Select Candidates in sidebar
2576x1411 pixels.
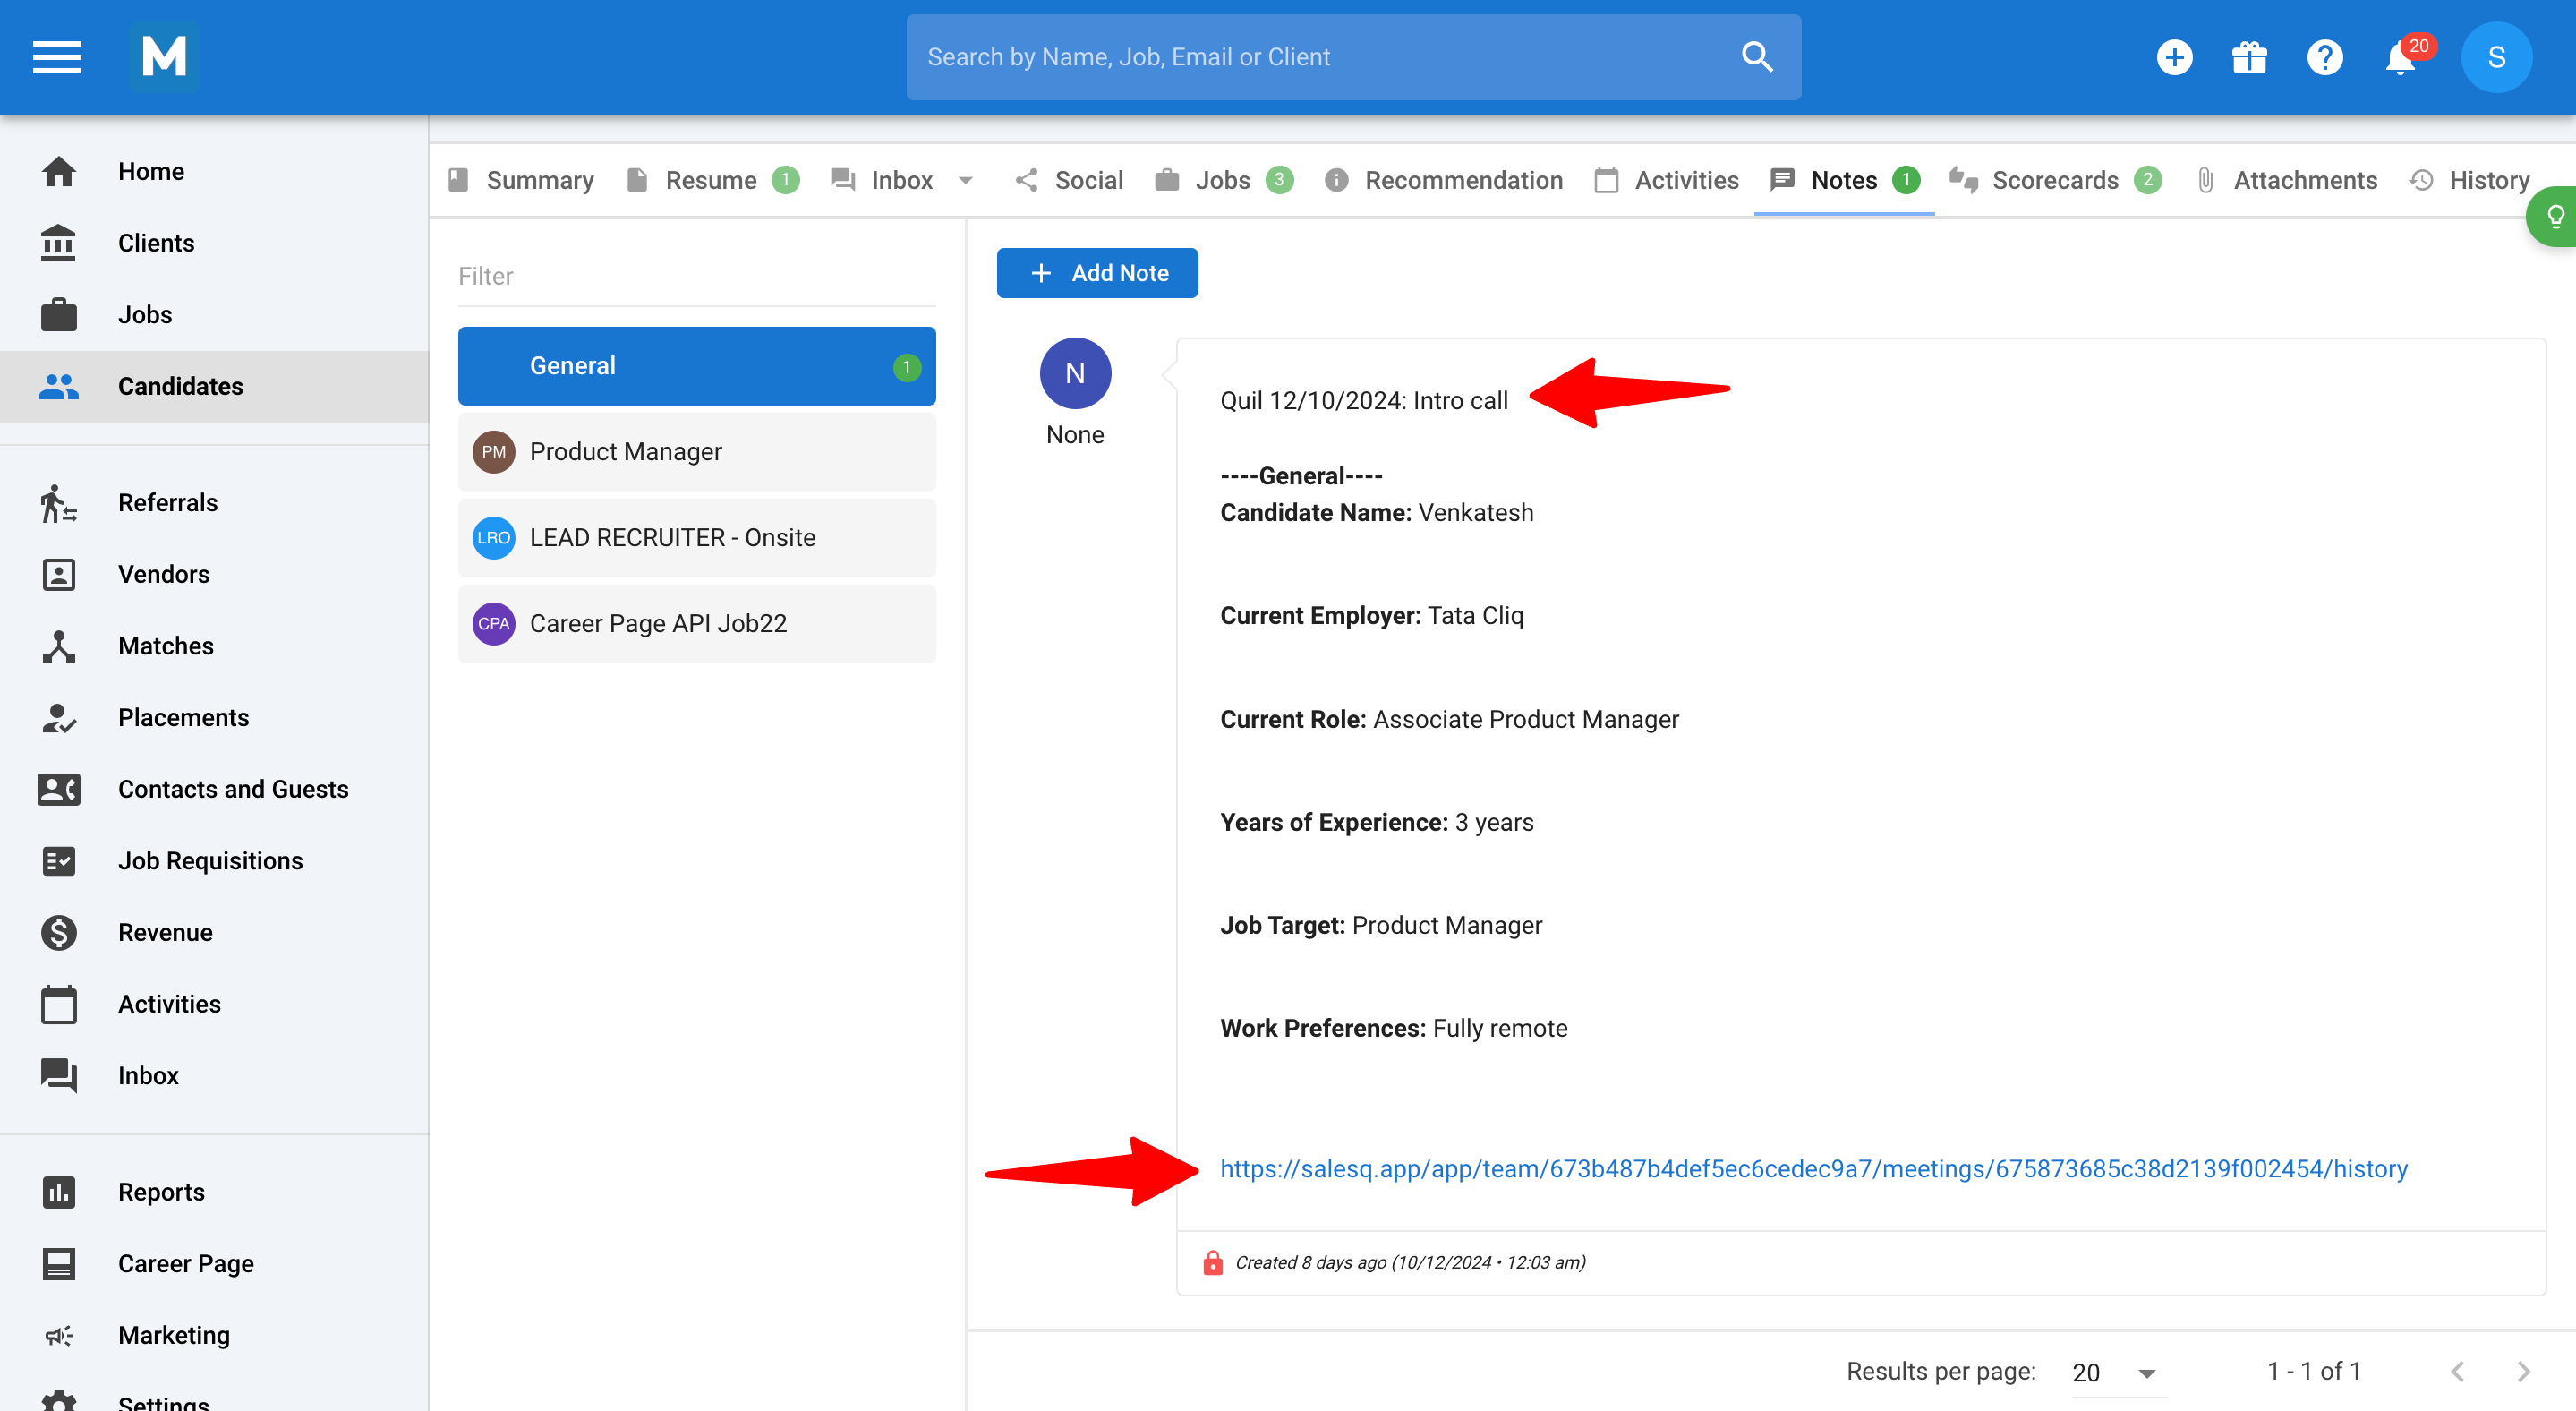pos(214,386)
